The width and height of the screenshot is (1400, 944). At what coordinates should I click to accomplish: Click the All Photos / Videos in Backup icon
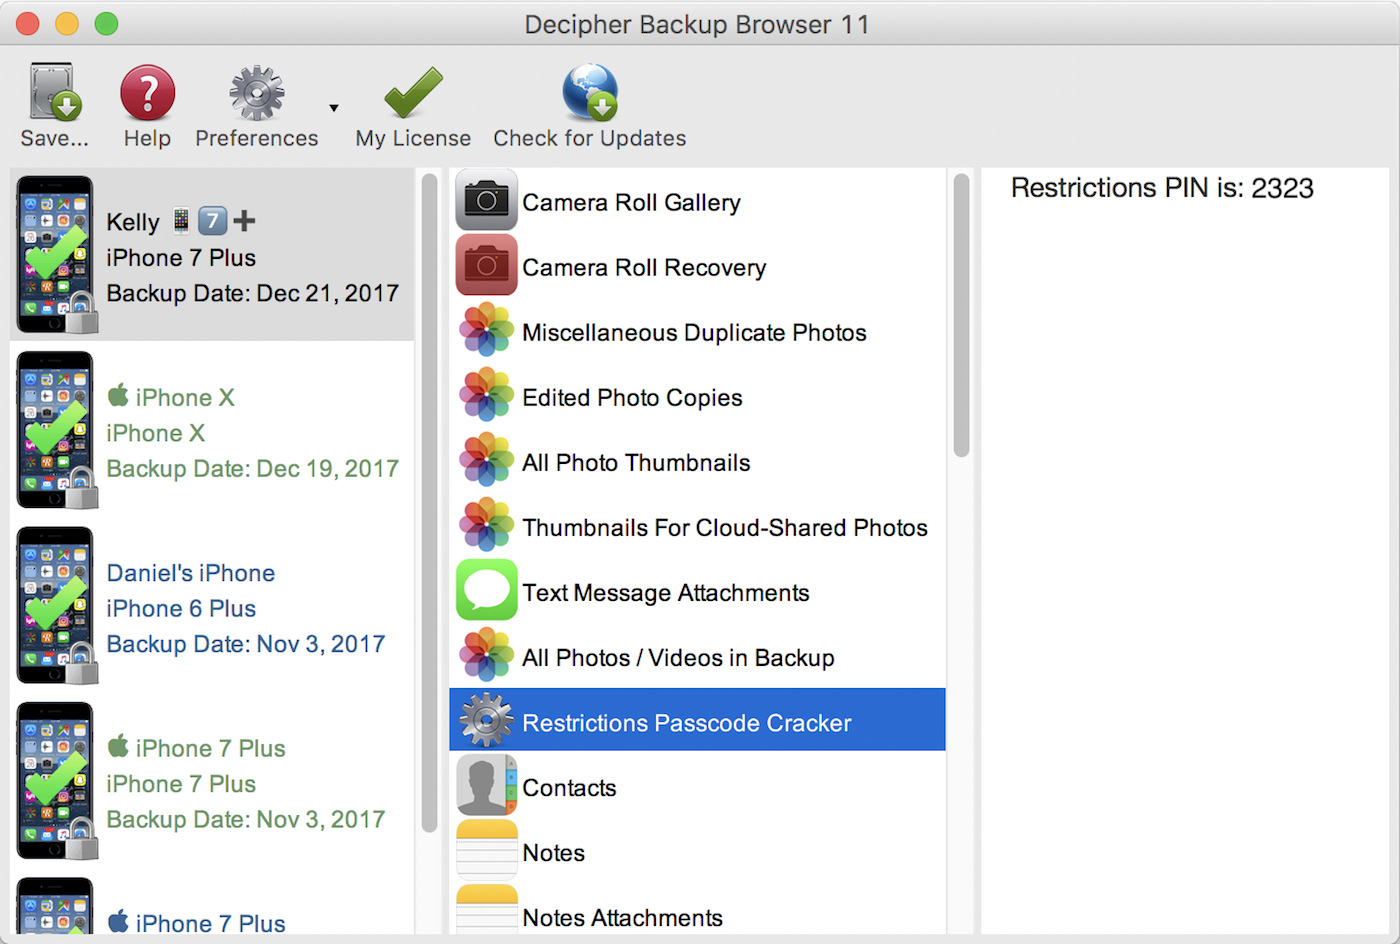pos(487,656)
